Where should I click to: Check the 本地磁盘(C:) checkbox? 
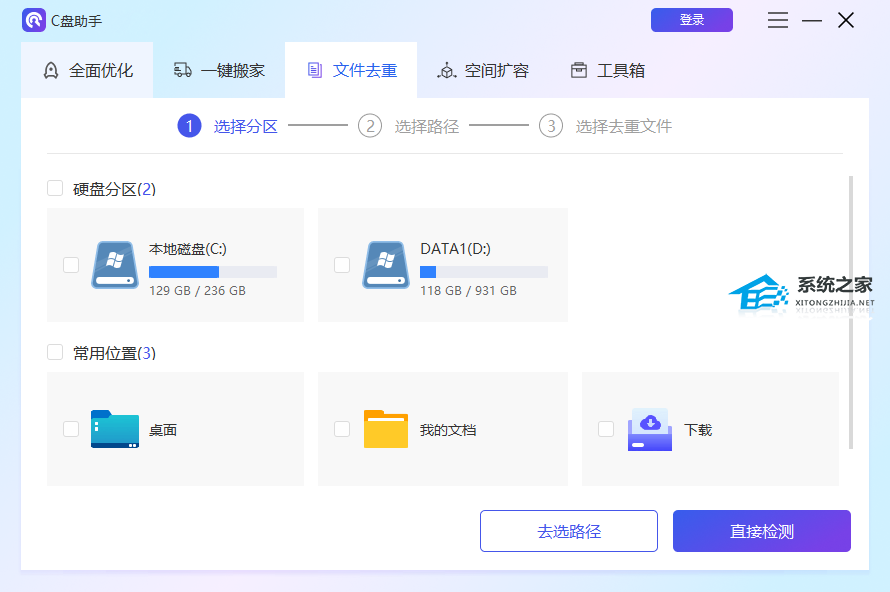coord(71,265)
